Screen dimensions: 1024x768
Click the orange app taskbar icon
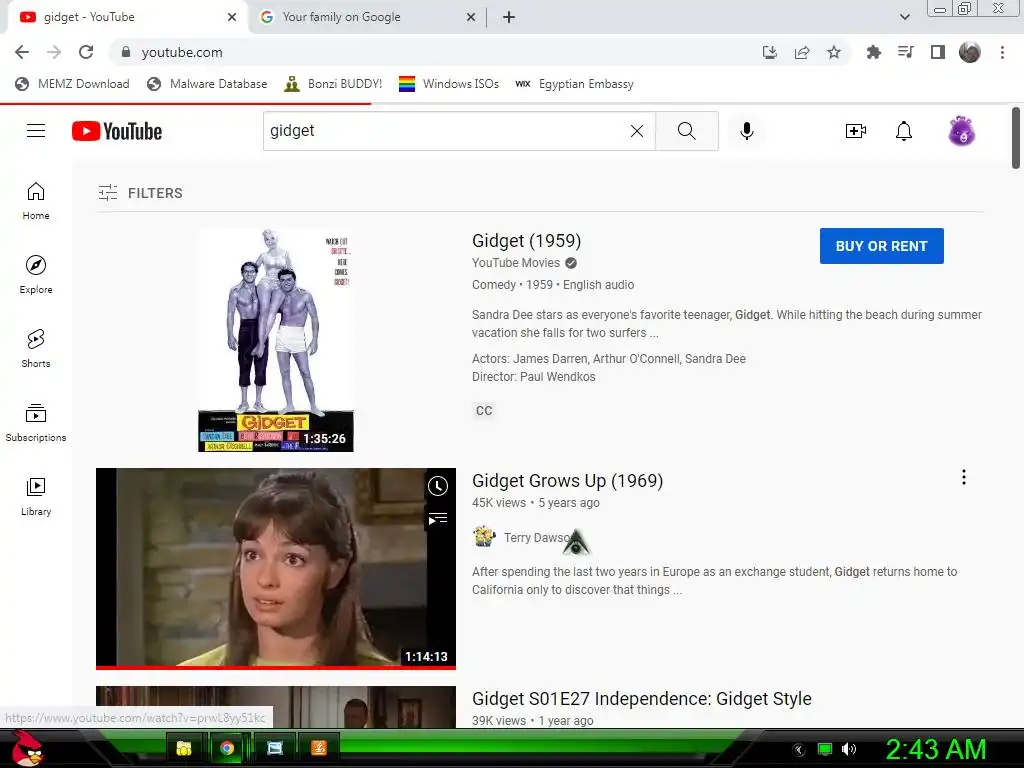point(319,748)
